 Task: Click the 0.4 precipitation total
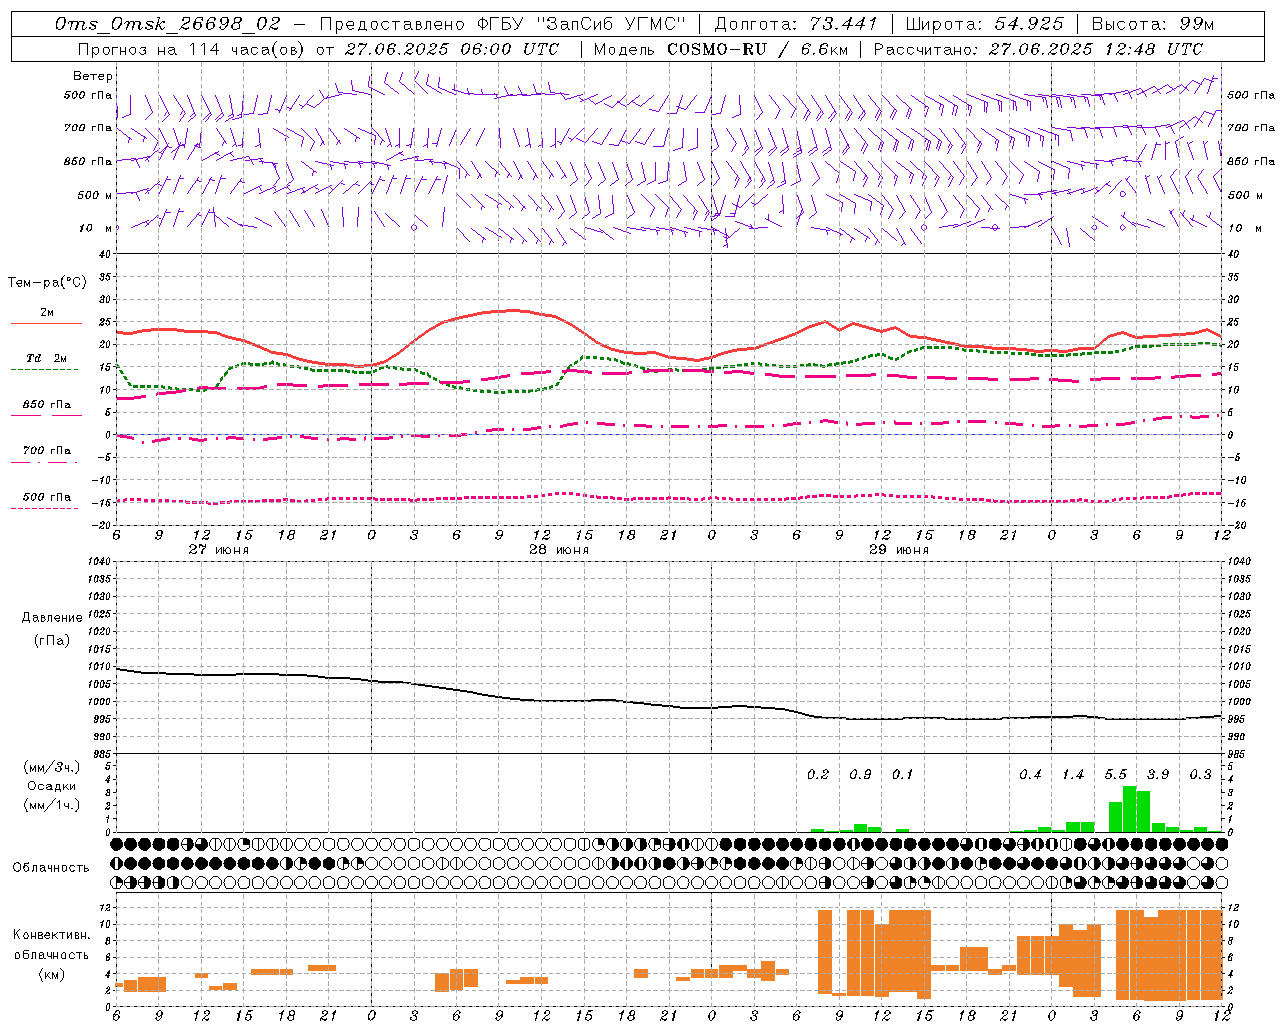pyautogui.click(x=1030, y=774)
